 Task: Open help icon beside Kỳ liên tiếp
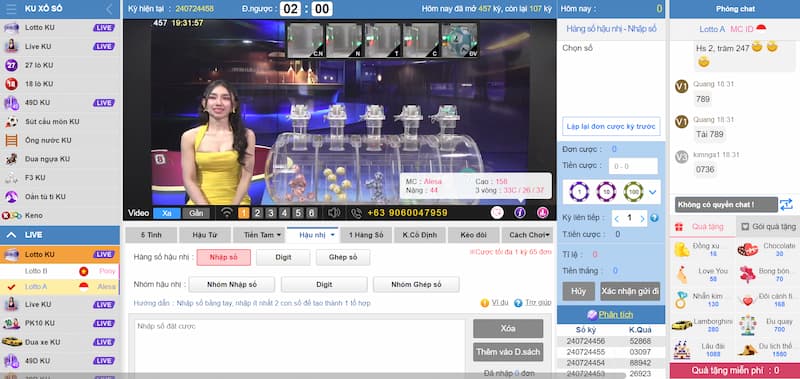654,218
